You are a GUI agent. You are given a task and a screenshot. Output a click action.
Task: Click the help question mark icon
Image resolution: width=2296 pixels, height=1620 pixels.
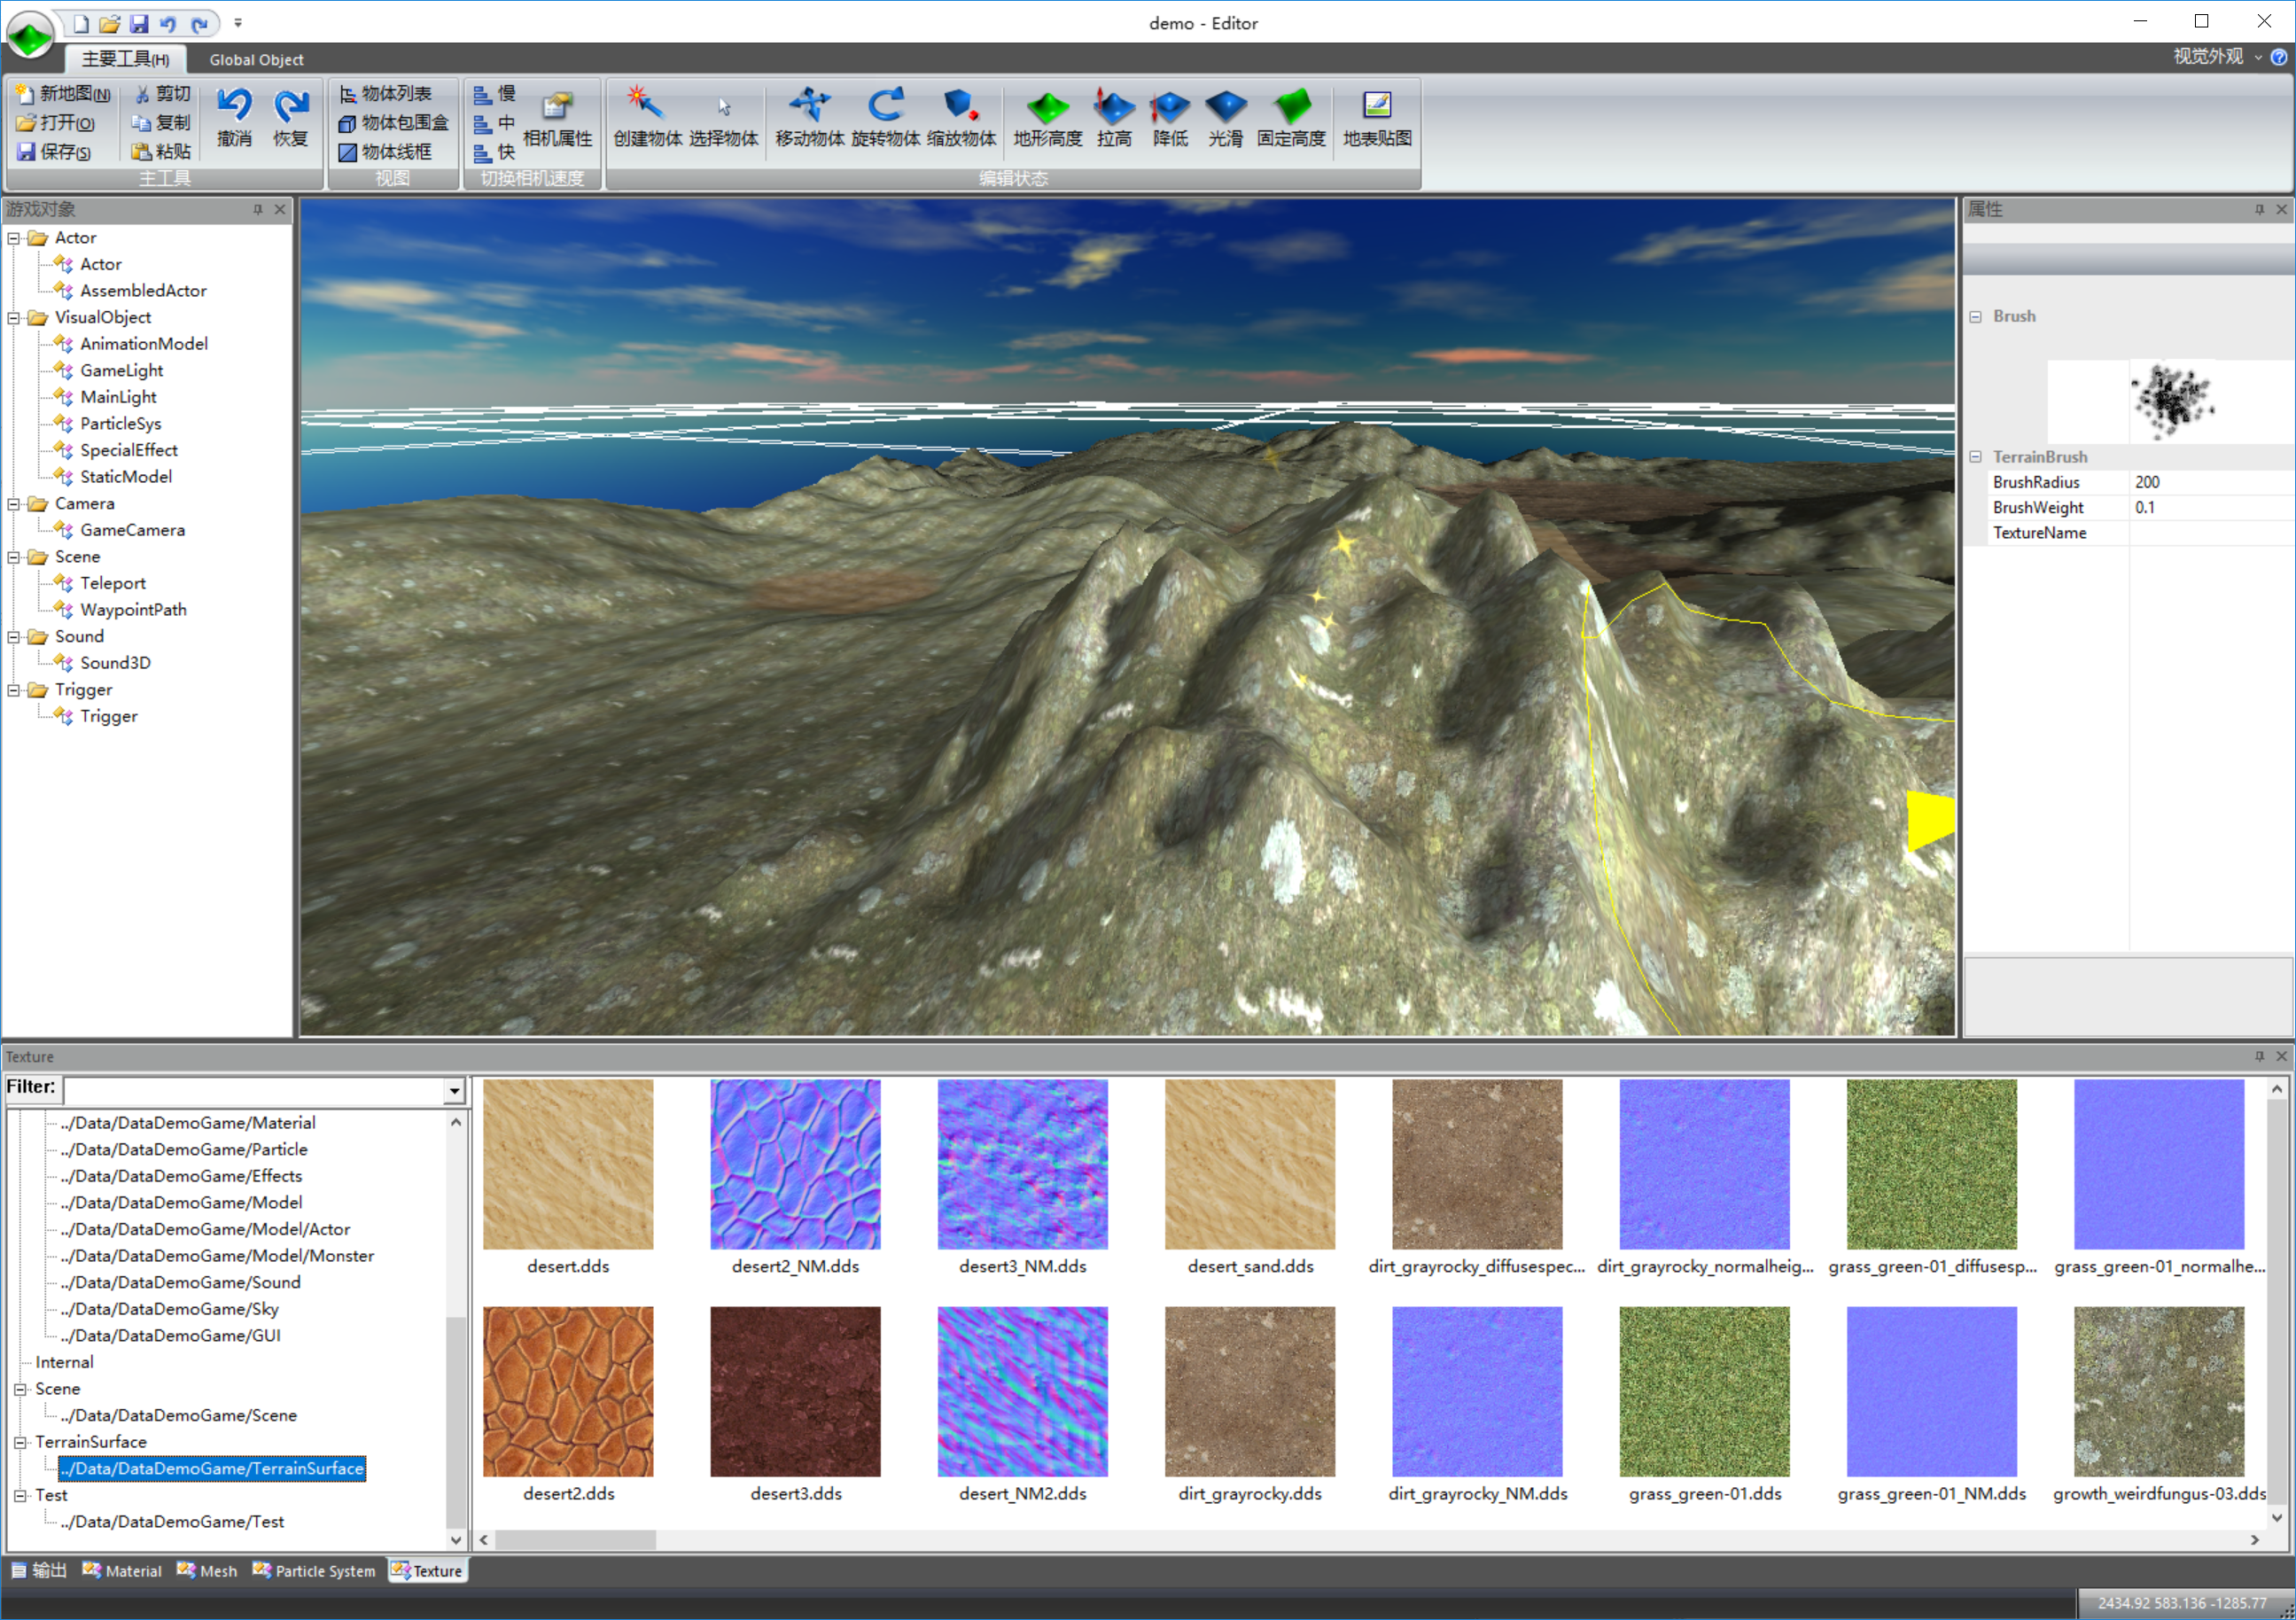[2279, 57]
